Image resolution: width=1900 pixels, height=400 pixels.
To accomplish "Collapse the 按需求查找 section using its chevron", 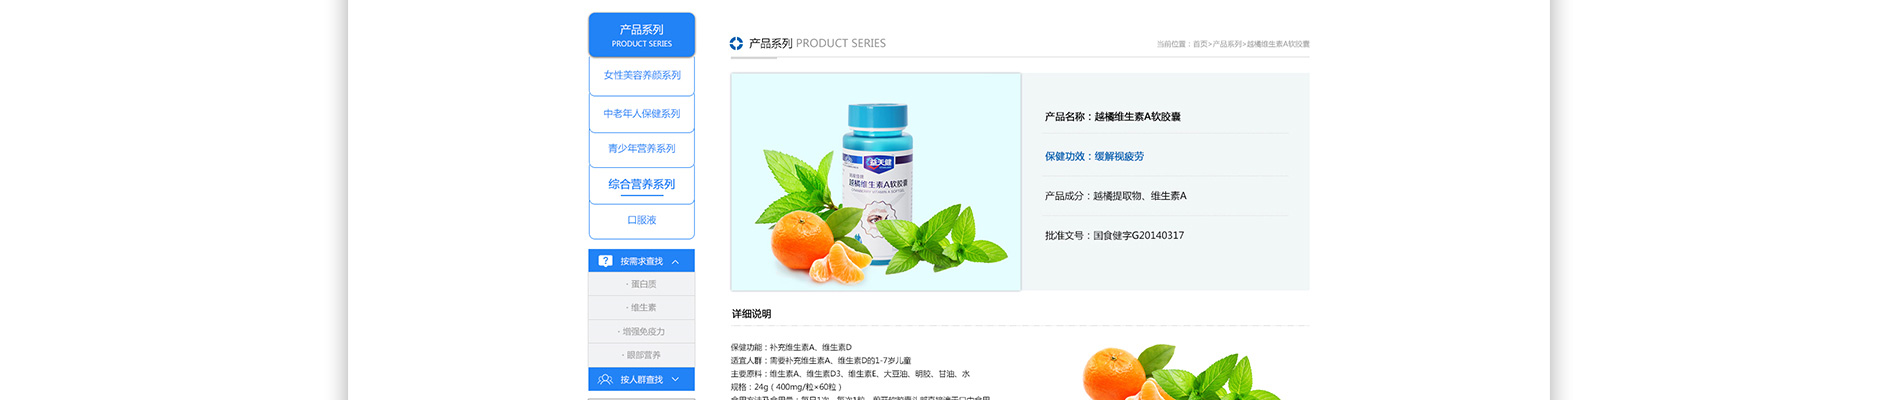I will [x=676, y=262].
